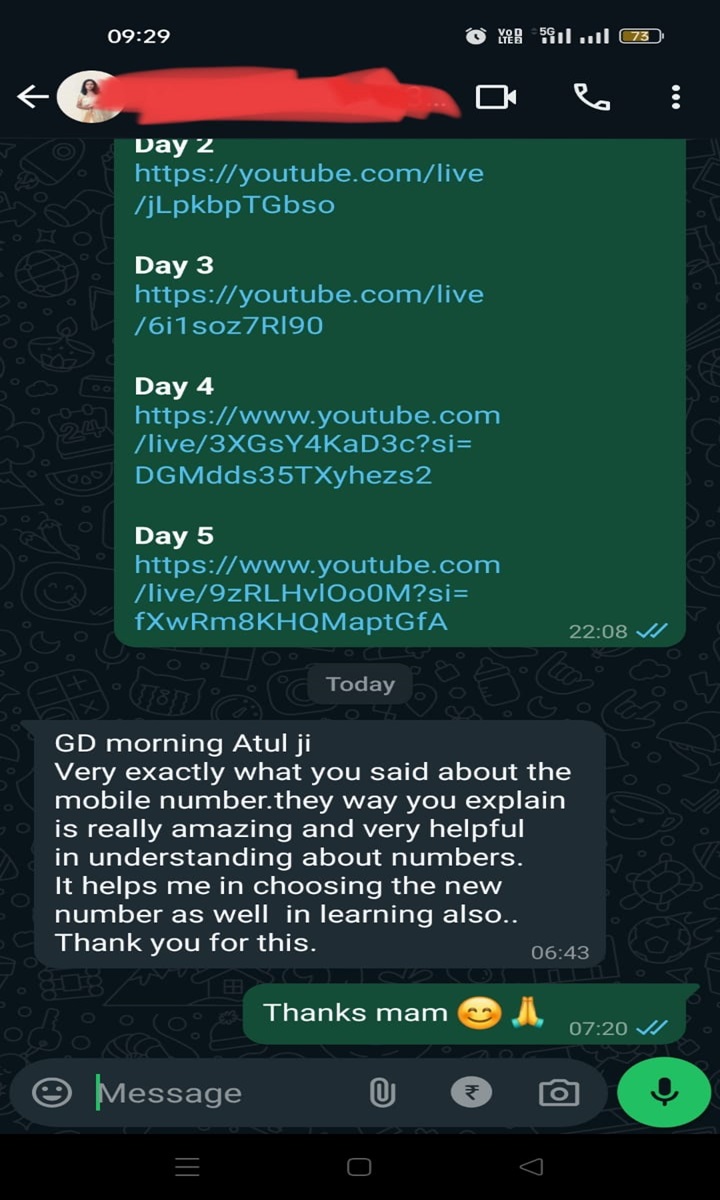Start a voice call with phone icon

[x=591, y=97]
